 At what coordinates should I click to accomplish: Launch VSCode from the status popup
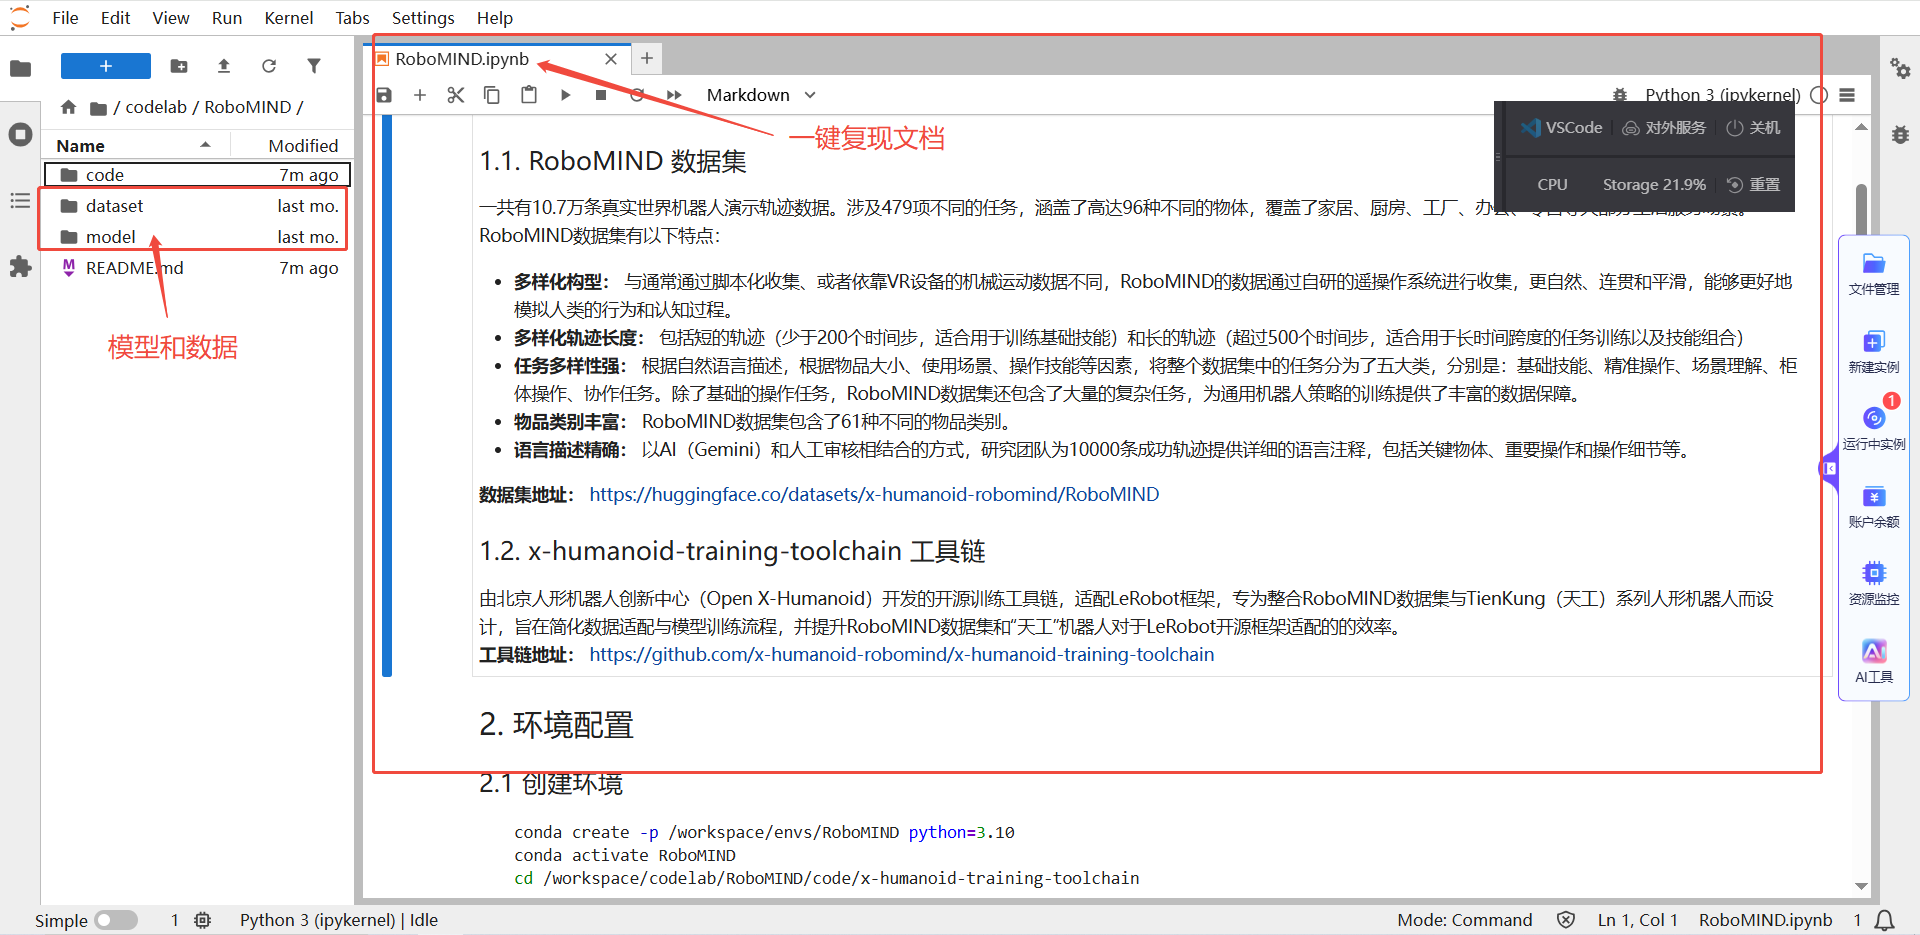(x=1561, y=127)
